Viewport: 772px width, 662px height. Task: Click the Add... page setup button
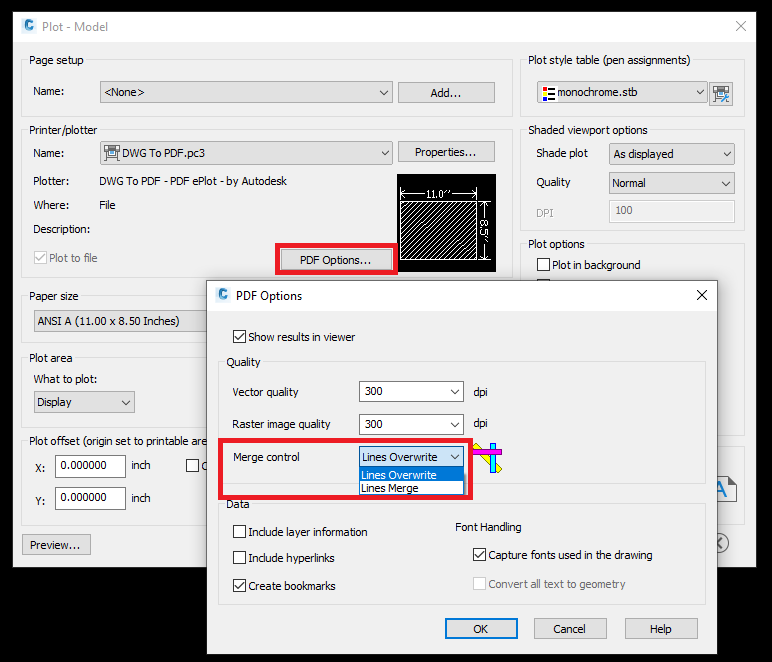[446, 93]
